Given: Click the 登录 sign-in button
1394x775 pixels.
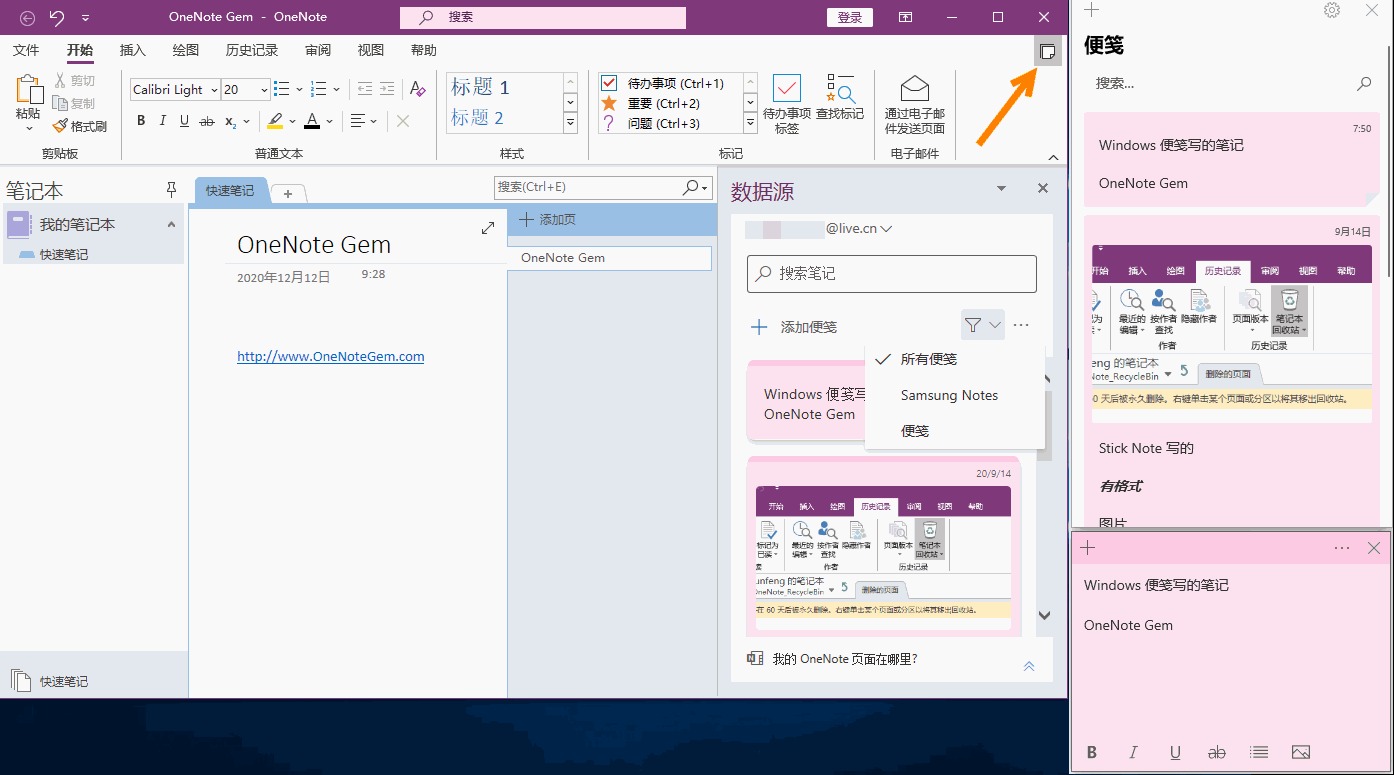Looking at the screenshot, I should coord(850,17).
